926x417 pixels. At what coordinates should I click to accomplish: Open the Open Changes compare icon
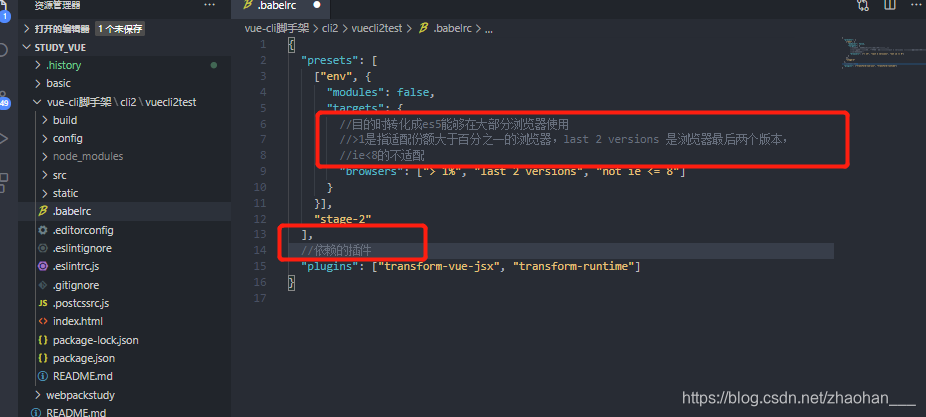pos(863,5)
